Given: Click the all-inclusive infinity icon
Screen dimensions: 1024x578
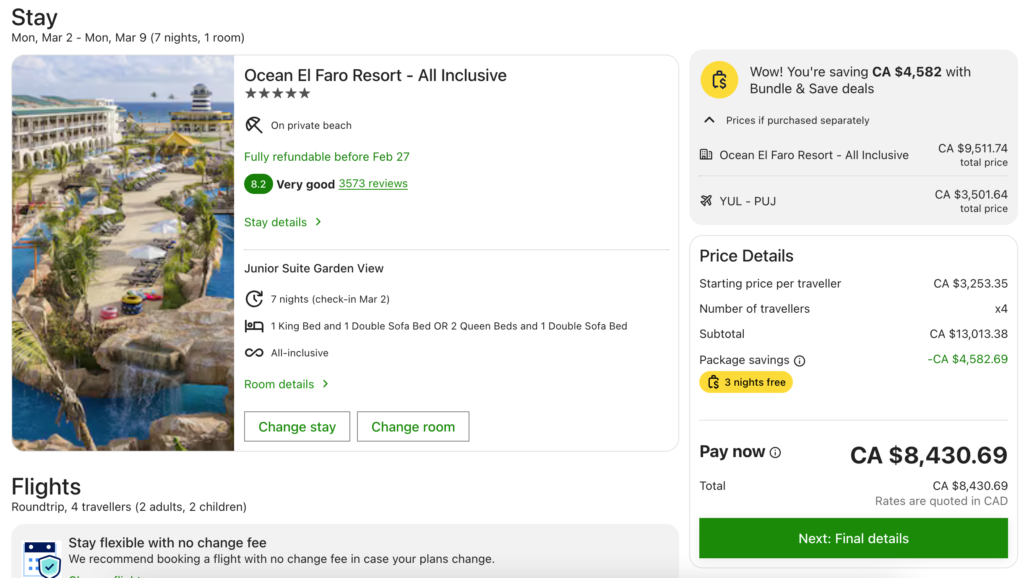Looking at the screenshot, I should (x=253, y=352).
